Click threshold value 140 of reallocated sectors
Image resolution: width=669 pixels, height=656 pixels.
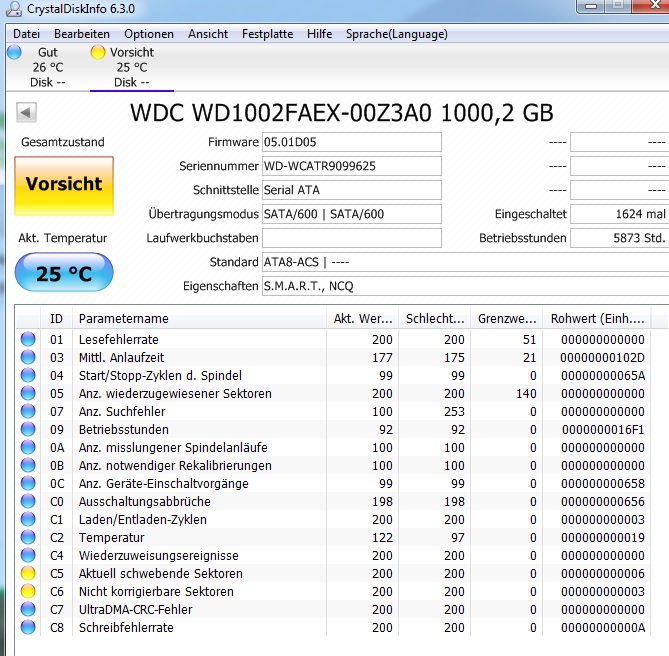(x=526, y=394)
